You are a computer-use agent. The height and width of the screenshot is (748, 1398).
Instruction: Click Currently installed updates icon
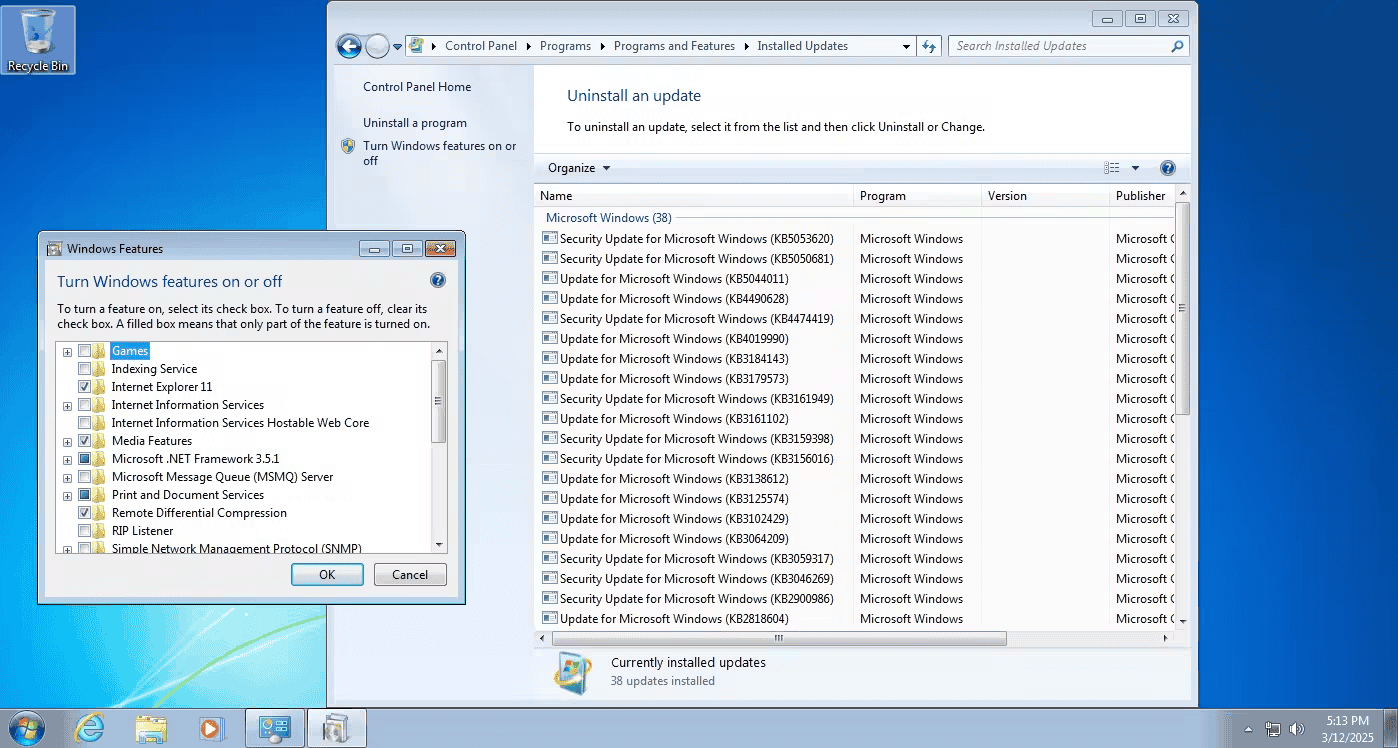[x=573, y=672]
